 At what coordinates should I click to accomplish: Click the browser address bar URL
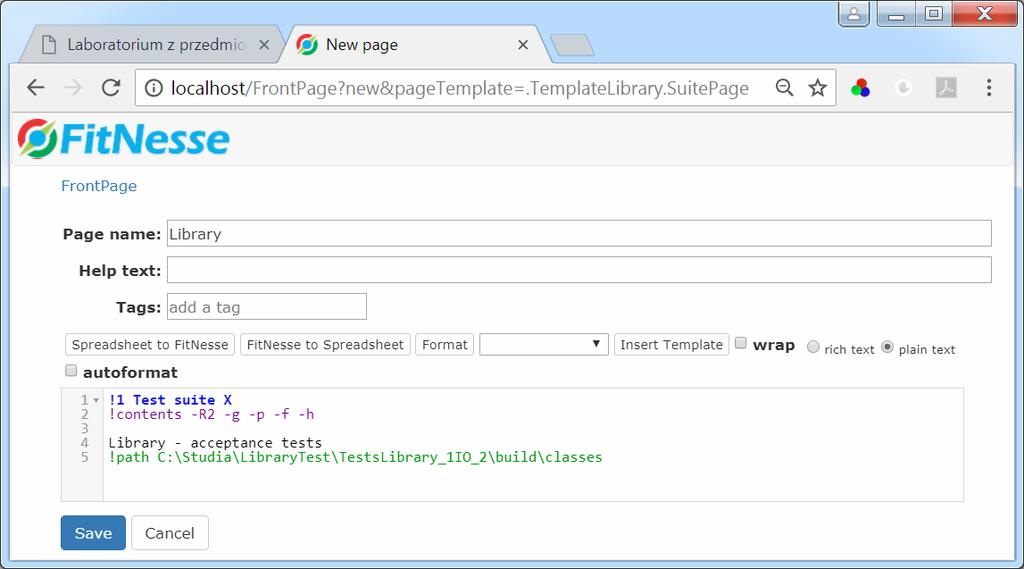(459, 88)
